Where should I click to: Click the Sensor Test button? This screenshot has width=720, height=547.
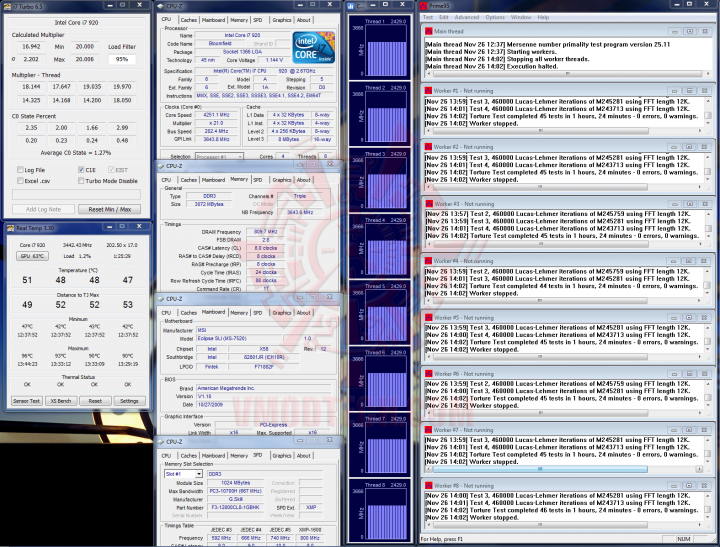coord(27,401)
